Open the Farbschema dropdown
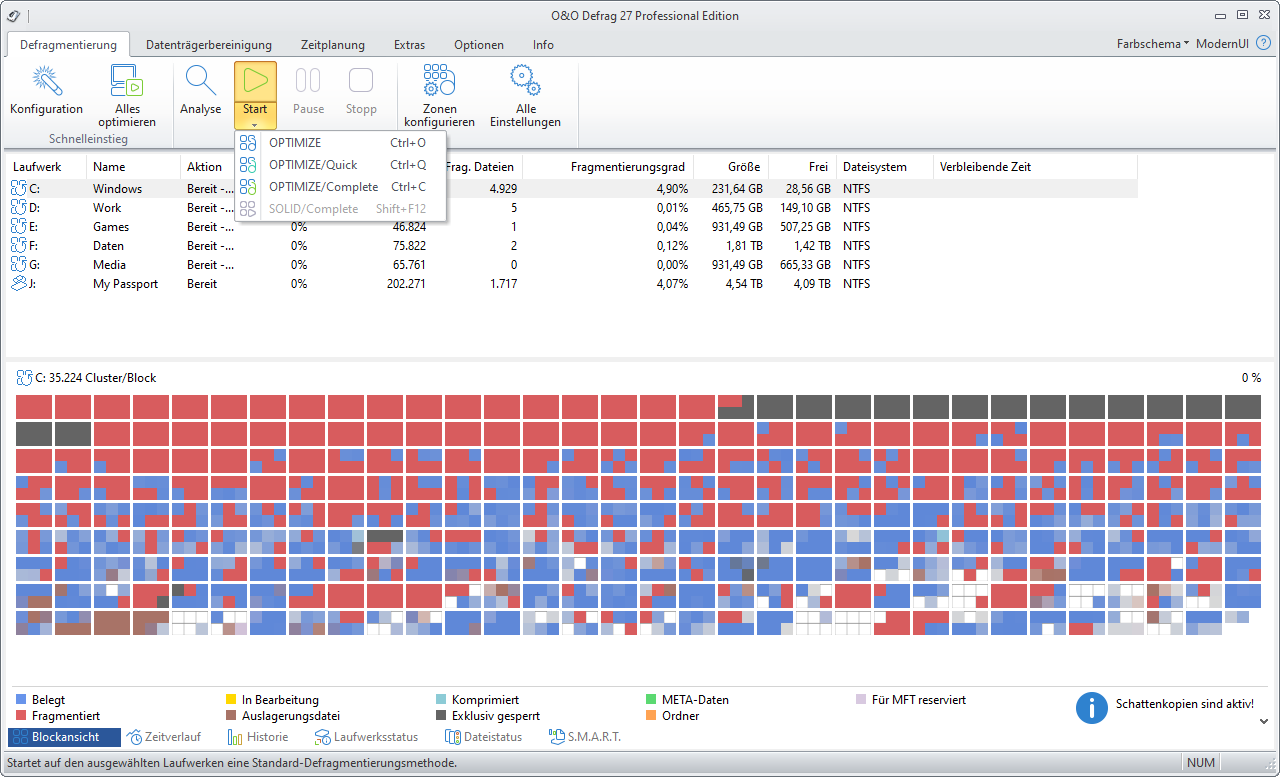This screenshot has height=777, width=1280. 1152,44
